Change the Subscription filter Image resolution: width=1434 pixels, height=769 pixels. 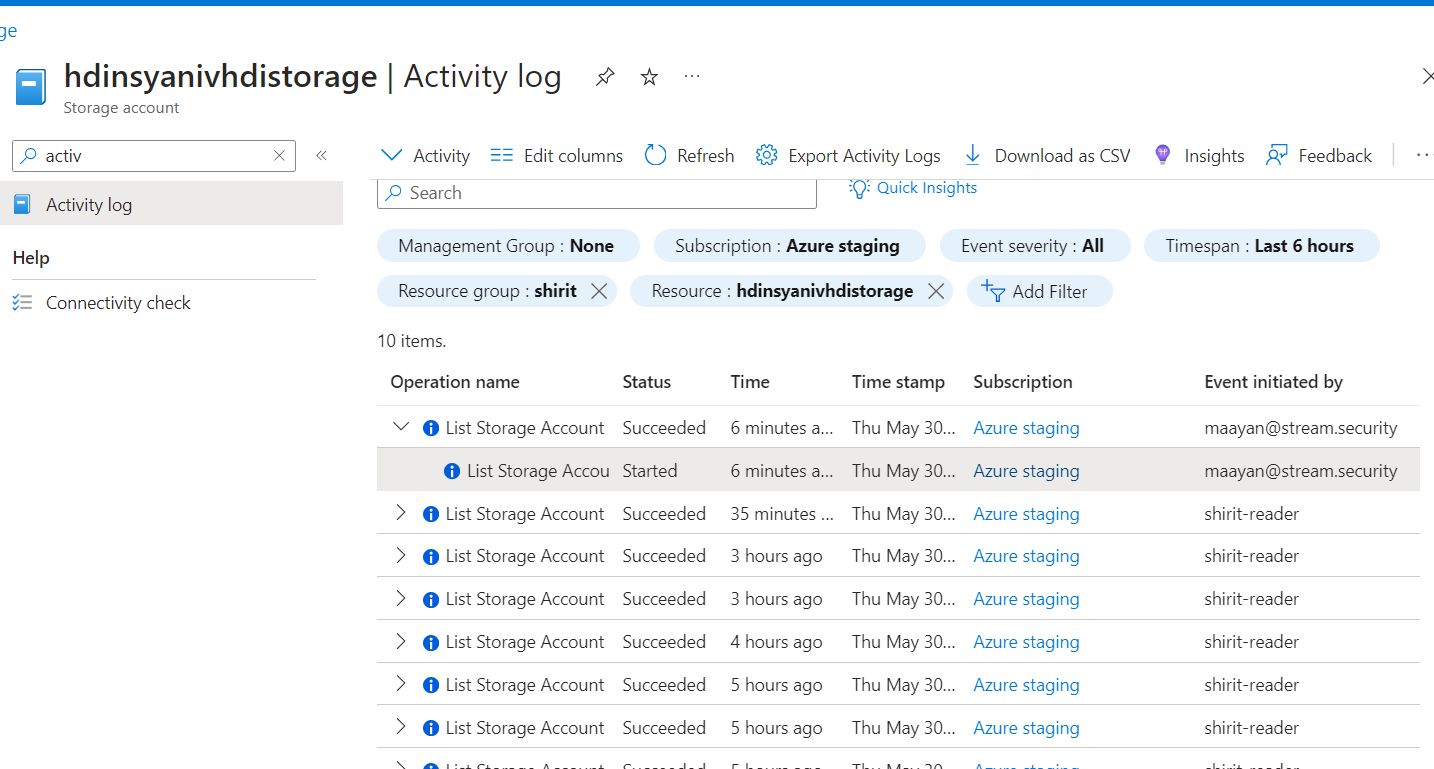pos(789,246)
